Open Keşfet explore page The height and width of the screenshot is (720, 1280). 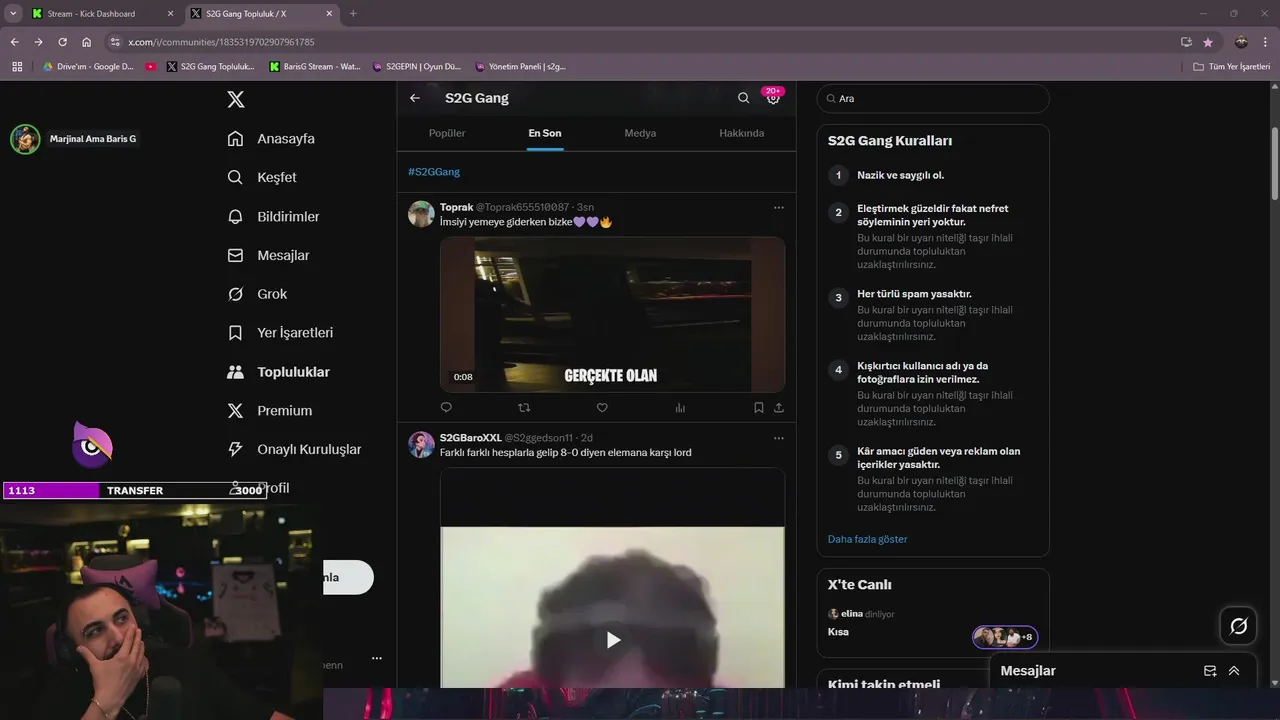[262, 177]
